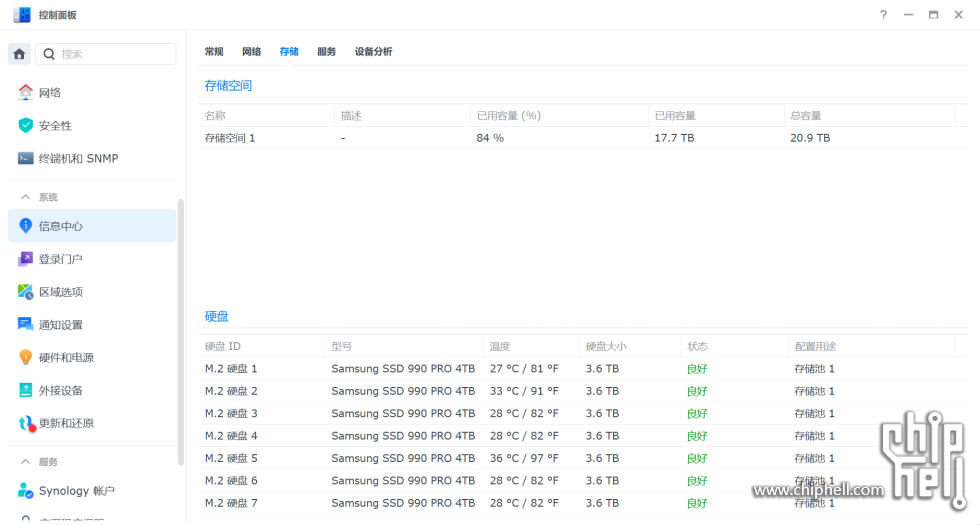Open 终端机和 SNMP terminal icon

click(26, 159)
